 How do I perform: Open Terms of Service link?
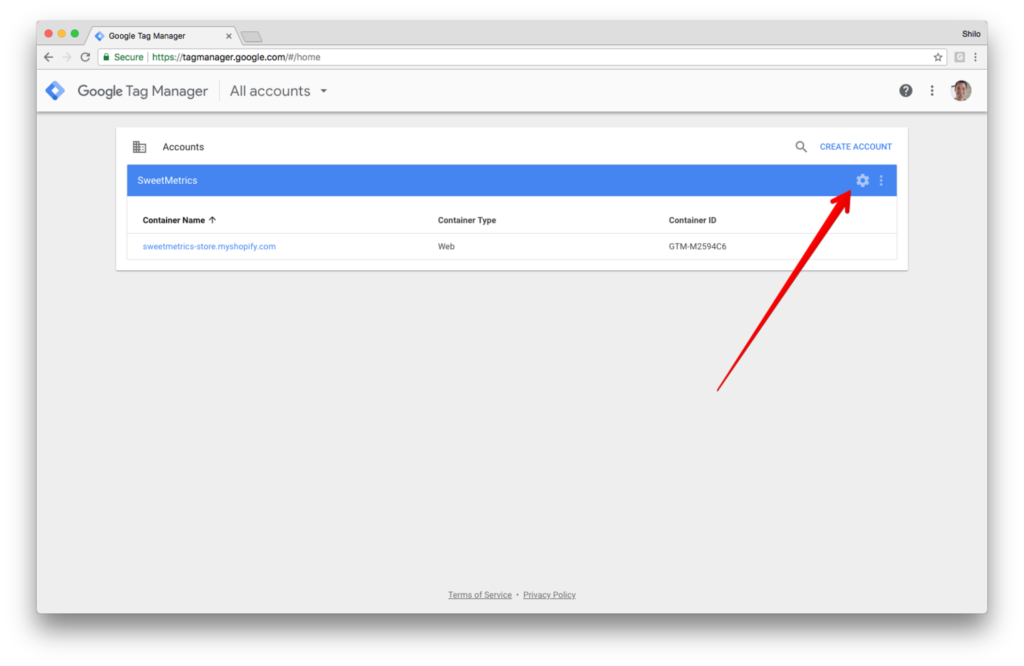point(479,595)
